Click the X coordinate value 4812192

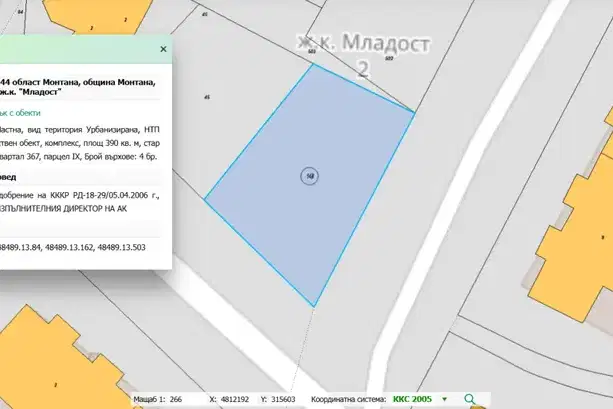click(x=235, y=399)
